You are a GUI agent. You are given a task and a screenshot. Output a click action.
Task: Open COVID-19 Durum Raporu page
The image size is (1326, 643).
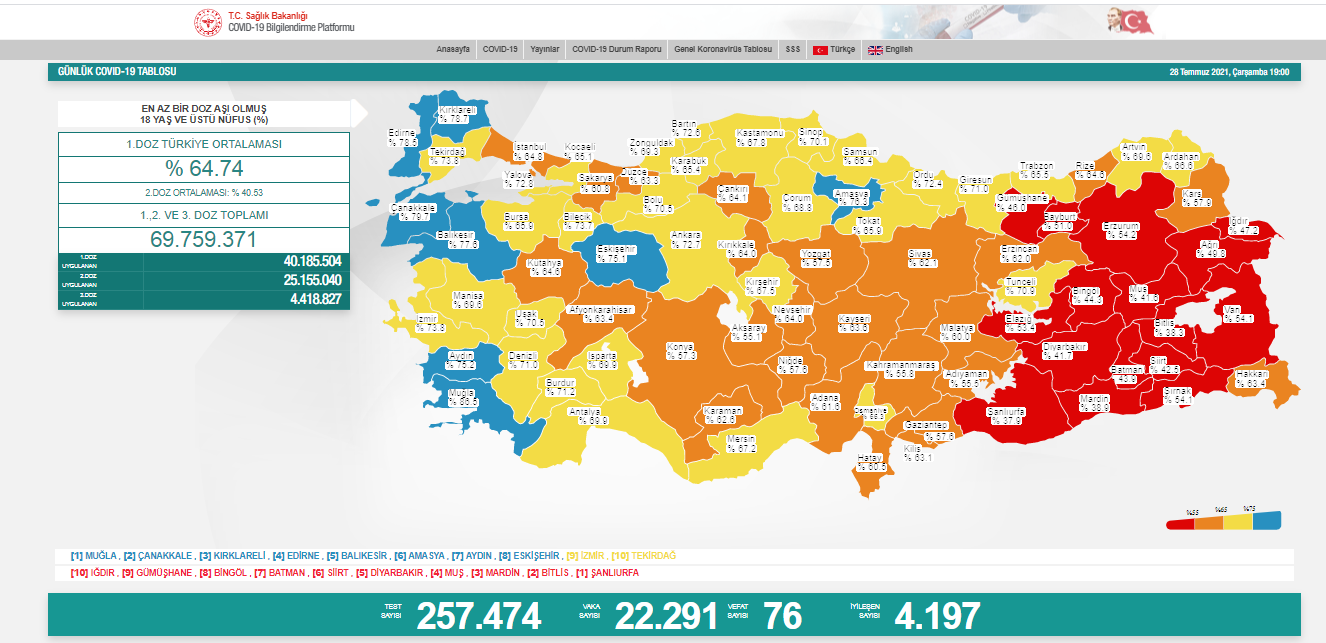point(617,49)
